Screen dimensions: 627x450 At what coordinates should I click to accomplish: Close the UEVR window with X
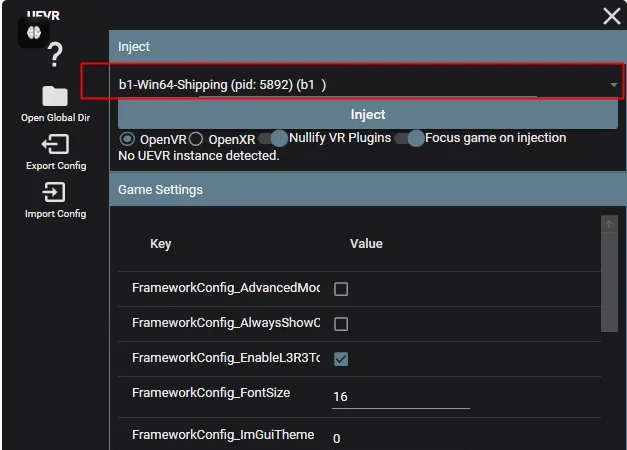pyautogui.click(x=611, y=16)
